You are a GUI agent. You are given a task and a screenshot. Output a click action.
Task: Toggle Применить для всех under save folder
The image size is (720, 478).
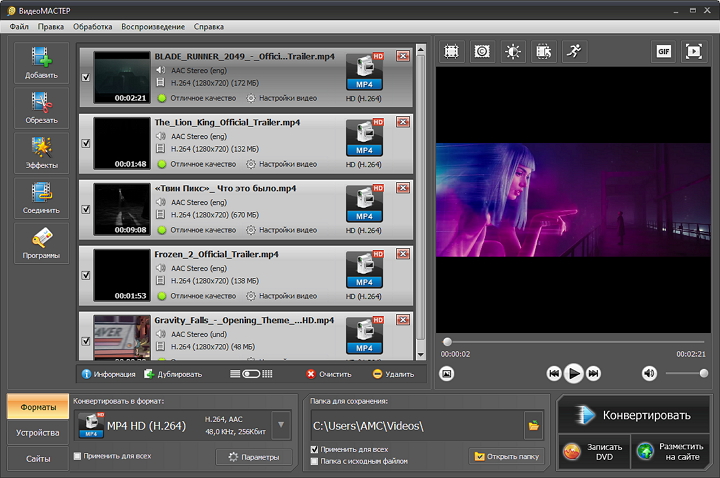(314, 450)
